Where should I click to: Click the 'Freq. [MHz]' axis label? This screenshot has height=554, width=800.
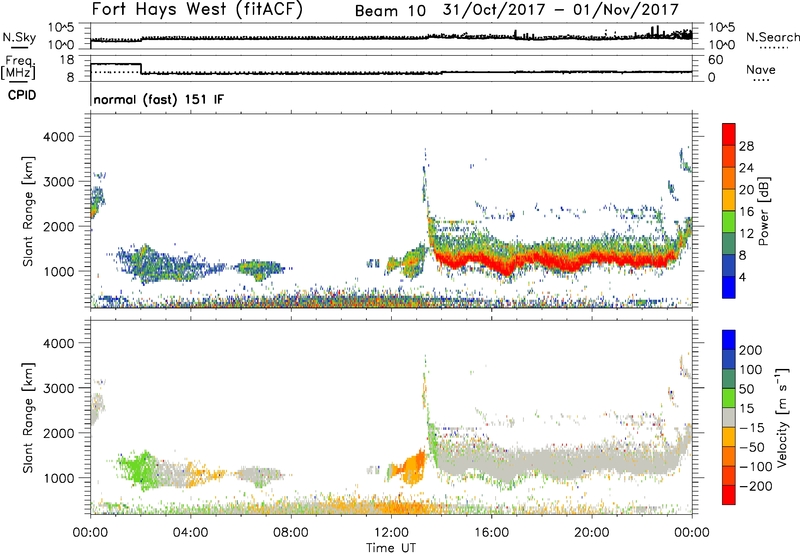(19, 68)
